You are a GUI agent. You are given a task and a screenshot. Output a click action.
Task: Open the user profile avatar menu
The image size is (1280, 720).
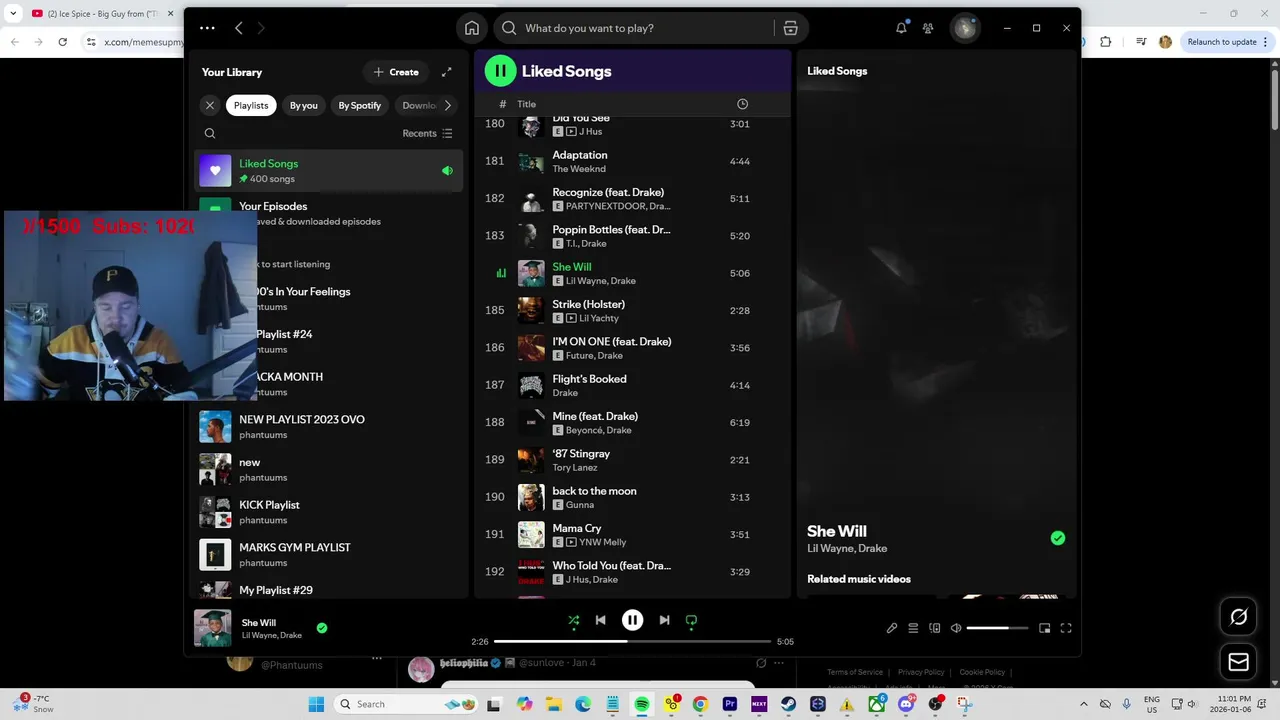965,28
